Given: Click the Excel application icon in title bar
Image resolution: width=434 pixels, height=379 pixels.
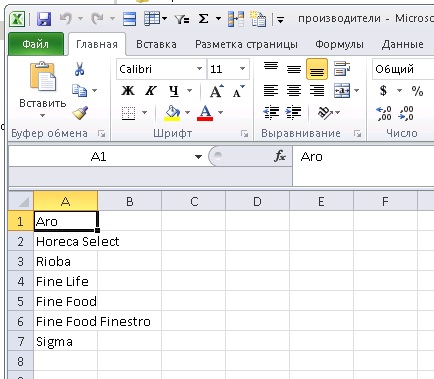Looking at the screenshot, I should click(17, 19).
